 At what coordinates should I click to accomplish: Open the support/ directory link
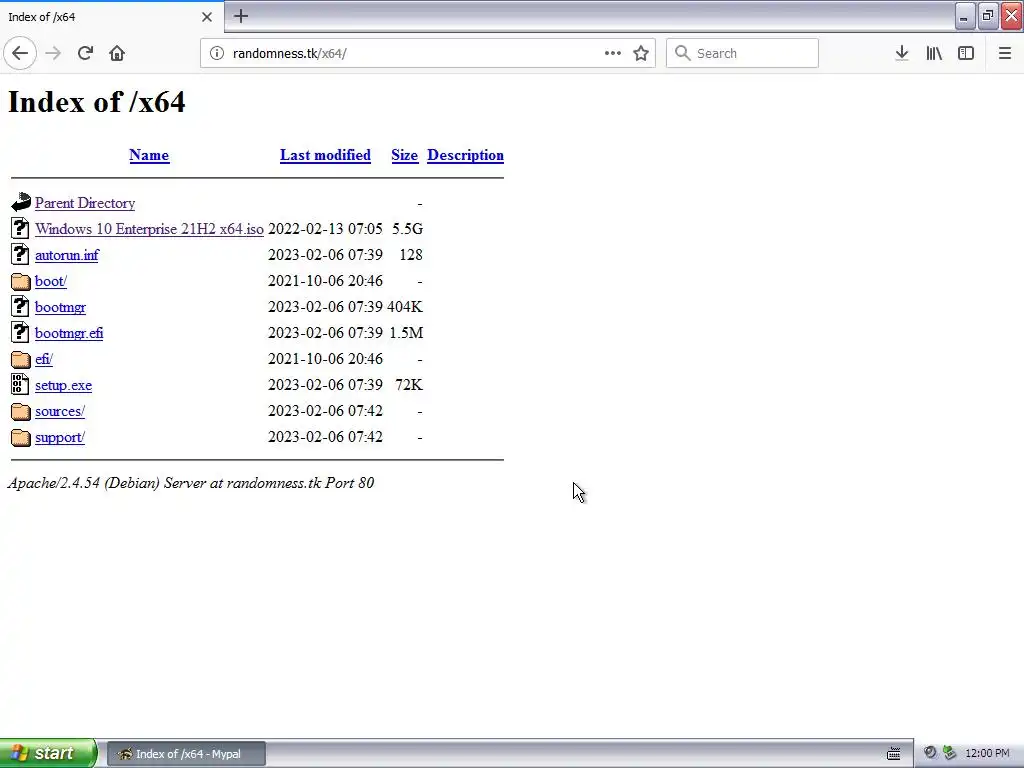60,438
